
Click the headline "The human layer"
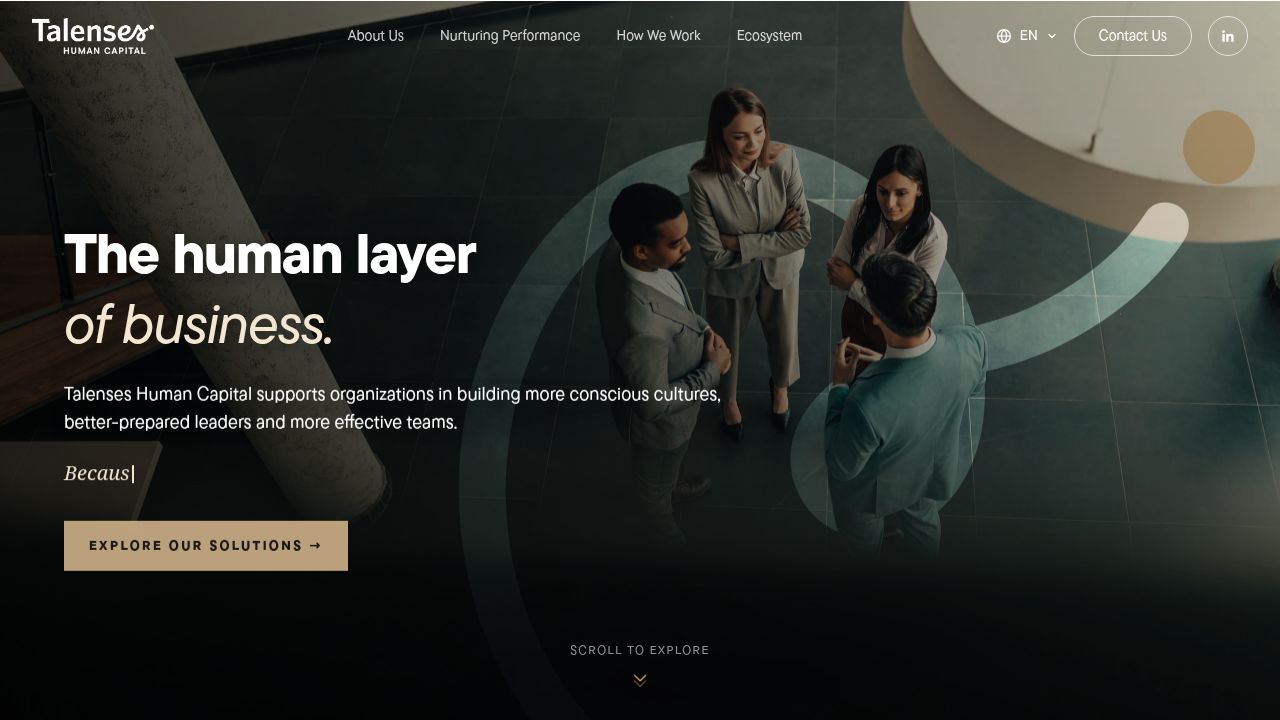click(270, 254)
